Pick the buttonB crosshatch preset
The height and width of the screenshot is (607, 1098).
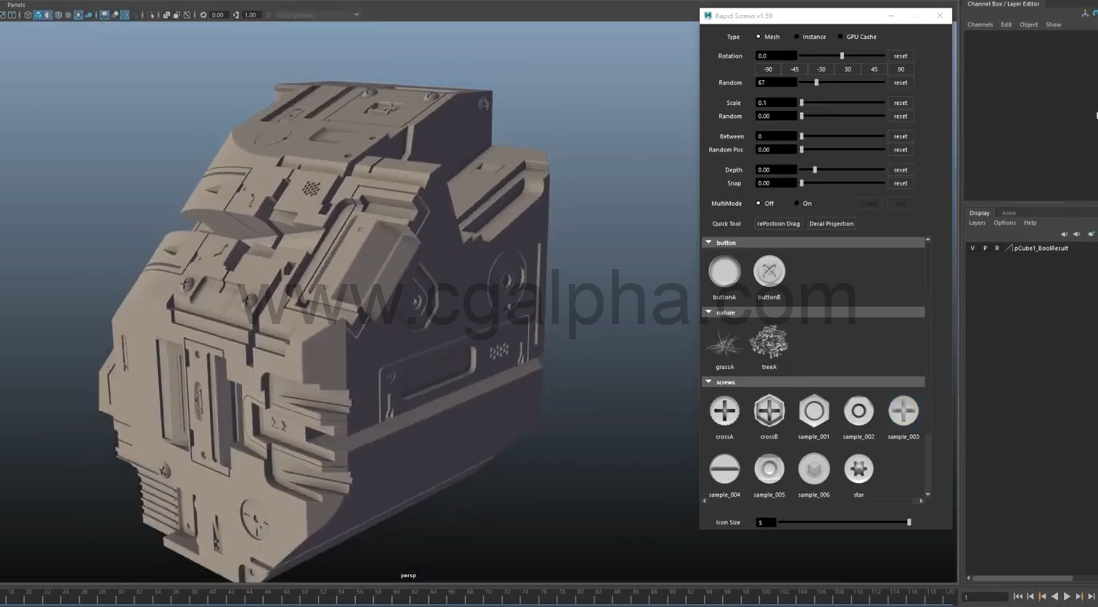(769, 271)
